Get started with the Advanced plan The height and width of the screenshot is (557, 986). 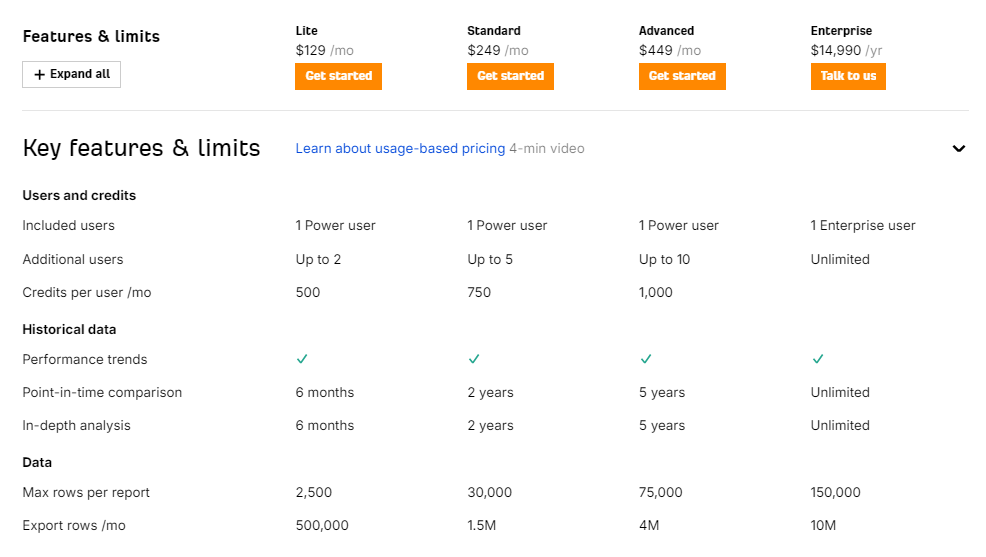682,76
